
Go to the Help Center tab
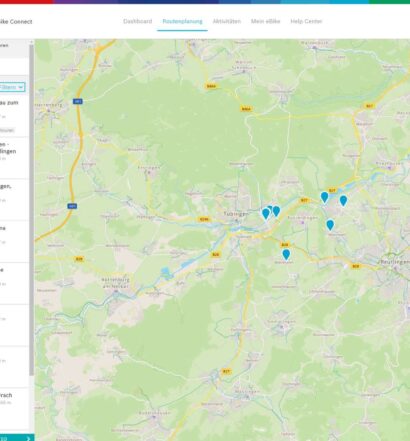point(306,21)
